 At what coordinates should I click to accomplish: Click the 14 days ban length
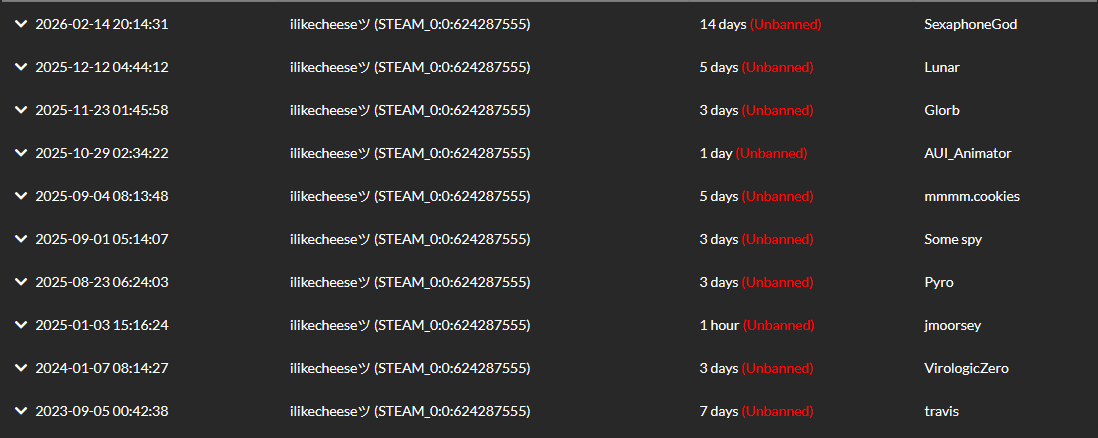(723, 24)
